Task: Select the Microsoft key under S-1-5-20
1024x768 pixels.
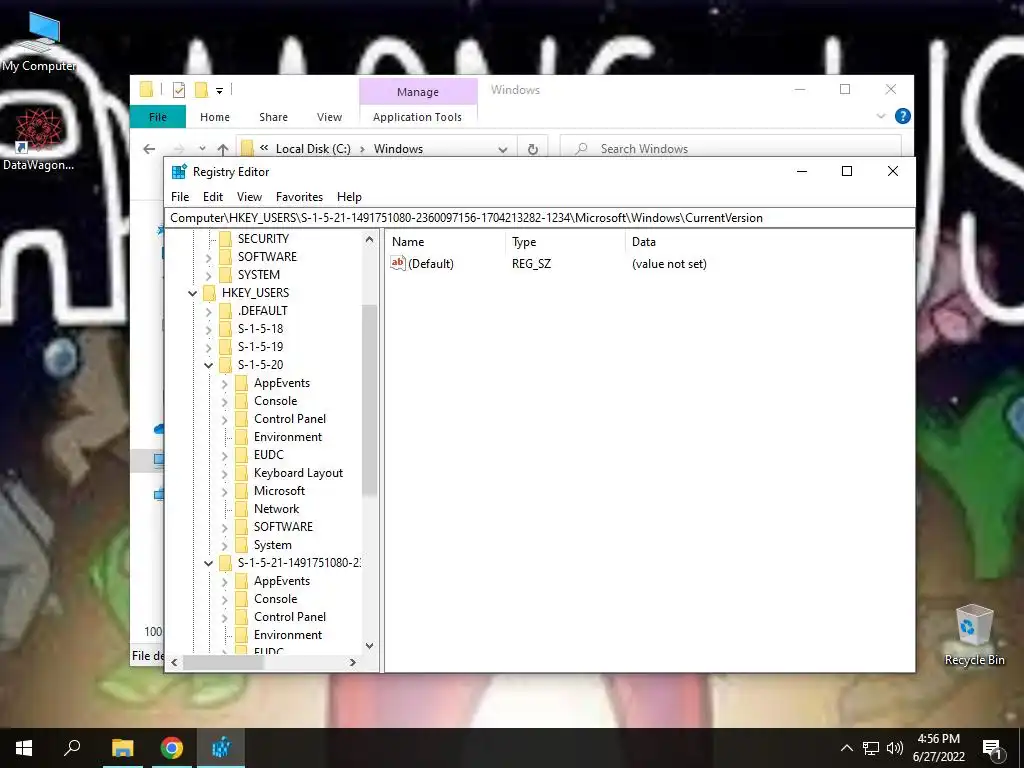Action: (x=279, y=491)
